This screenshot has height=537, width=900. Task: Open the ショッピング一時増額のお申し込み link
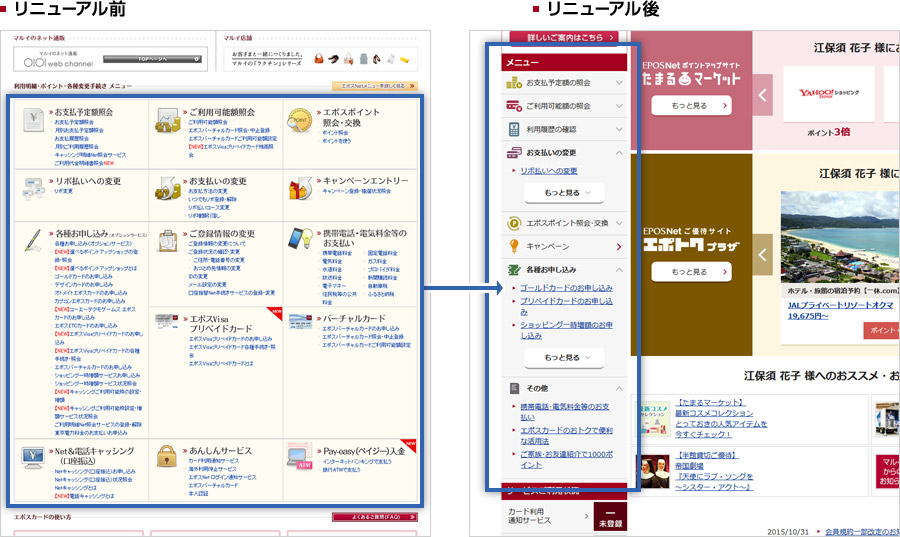pyautogui.click(x=567, y=330)
